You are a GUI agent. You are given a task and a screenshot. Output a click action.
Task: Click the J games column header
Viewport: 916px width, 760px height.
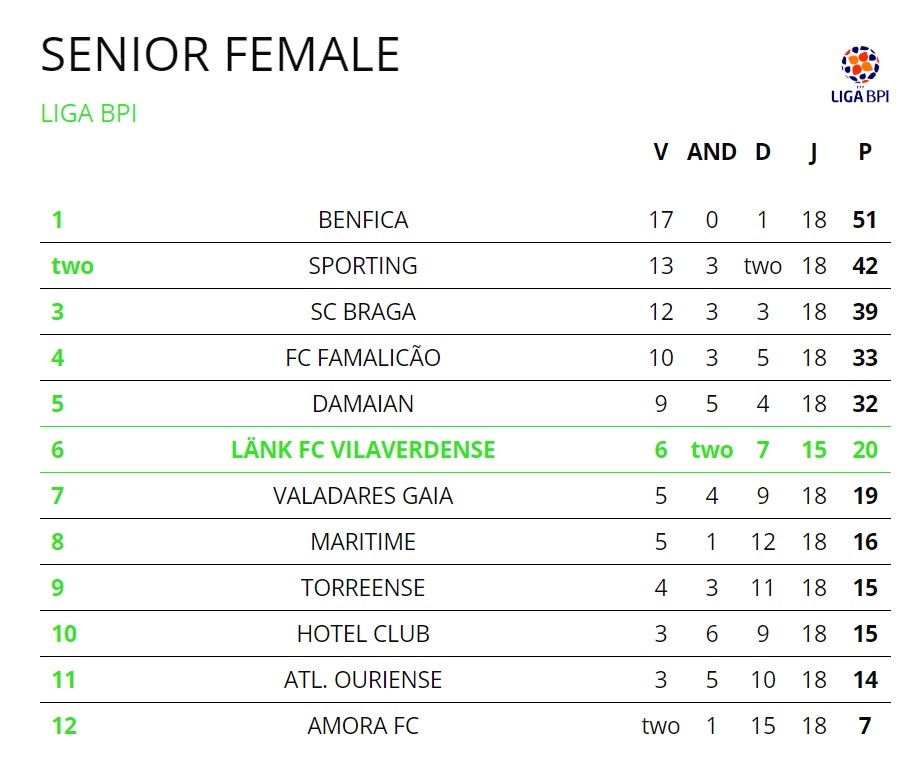pos(814,152)
